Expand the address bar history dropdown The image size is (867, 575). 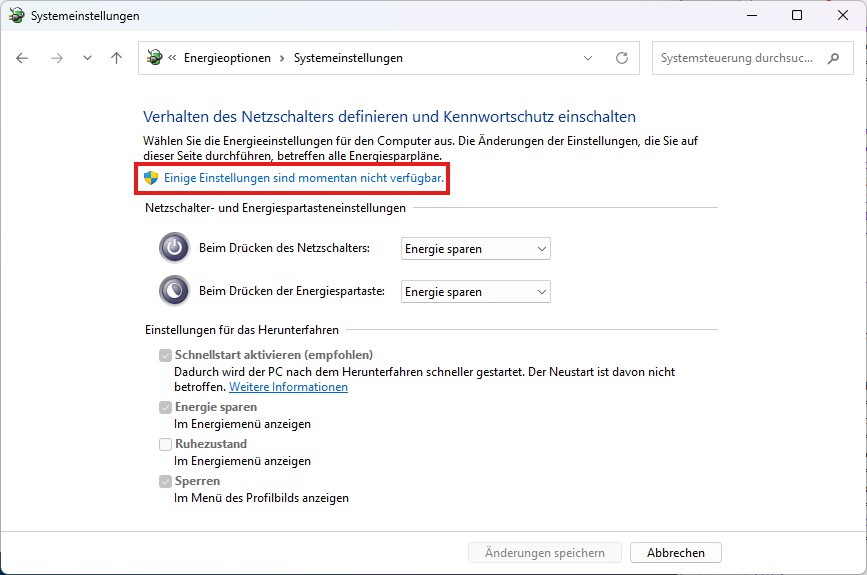click(x=588, y=58)
